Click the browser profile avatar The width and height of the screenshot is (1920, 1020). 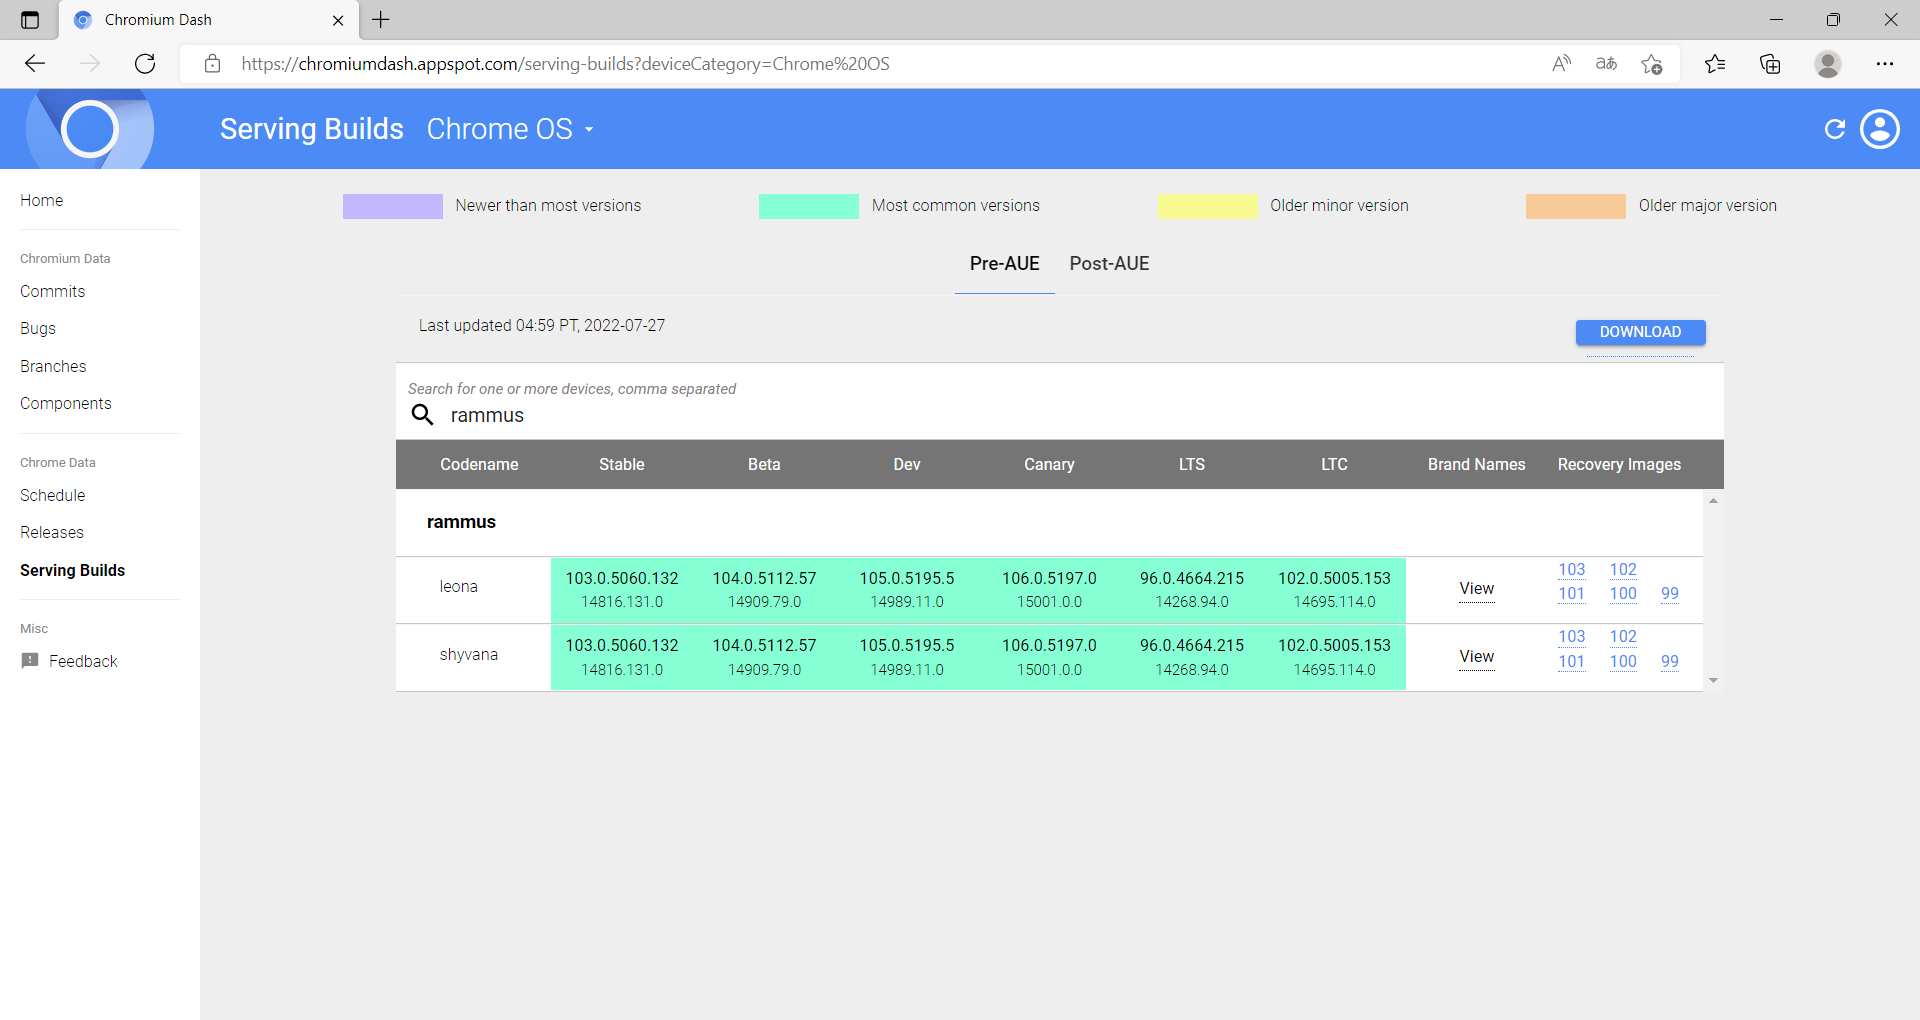(x=1828, y=64)
